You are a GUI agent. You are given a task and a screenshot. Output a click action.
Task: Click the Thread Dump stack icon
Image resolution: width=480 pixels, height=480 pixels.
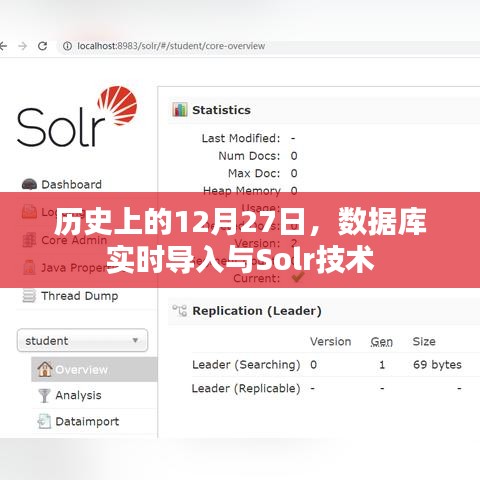29,296
